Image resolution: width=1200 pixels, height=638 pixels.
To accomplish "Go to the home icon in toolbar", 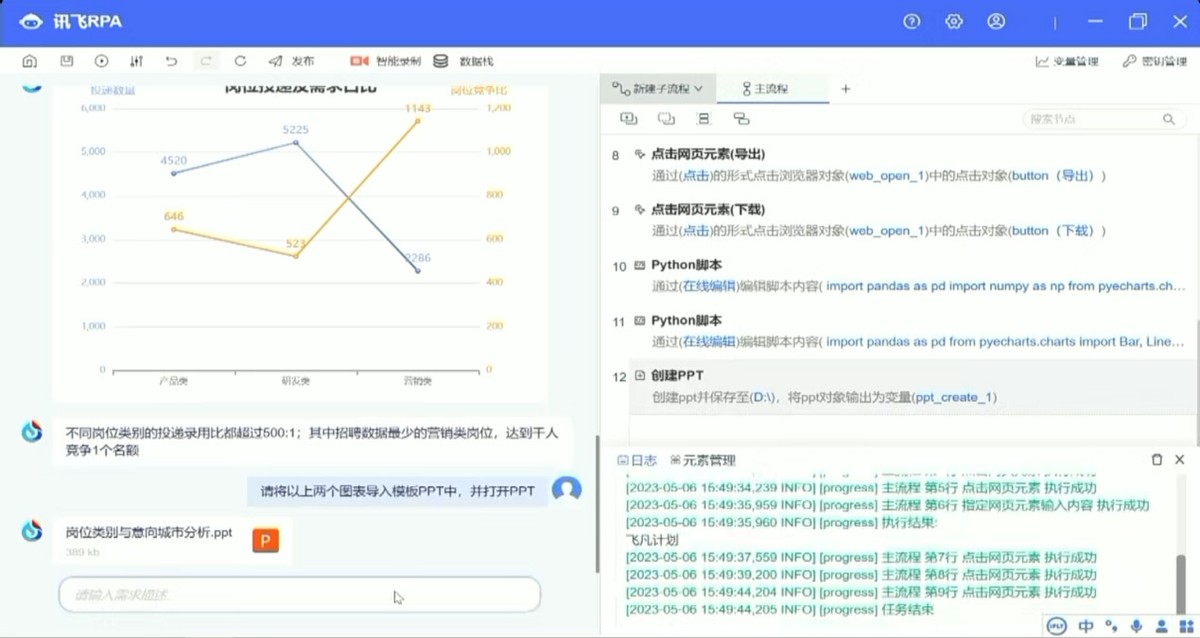I will point(30,61).
